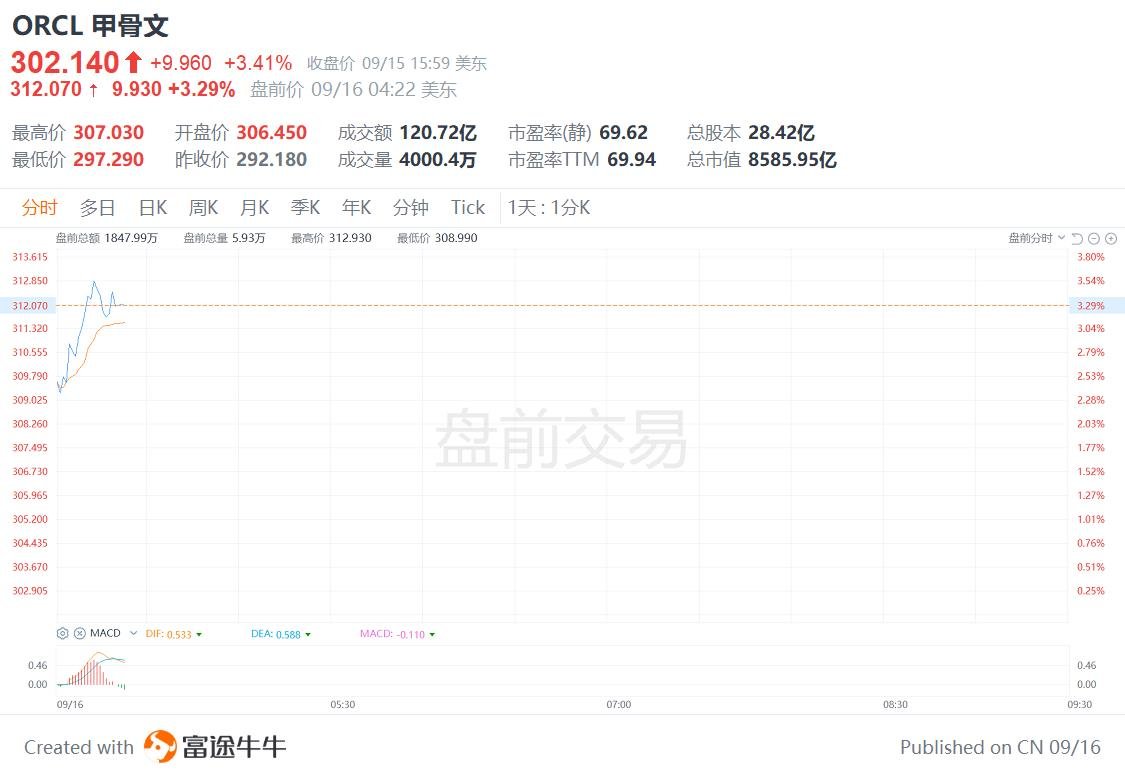
Task: Switch to the 日K daily chart tab
Action: (150, 208)
